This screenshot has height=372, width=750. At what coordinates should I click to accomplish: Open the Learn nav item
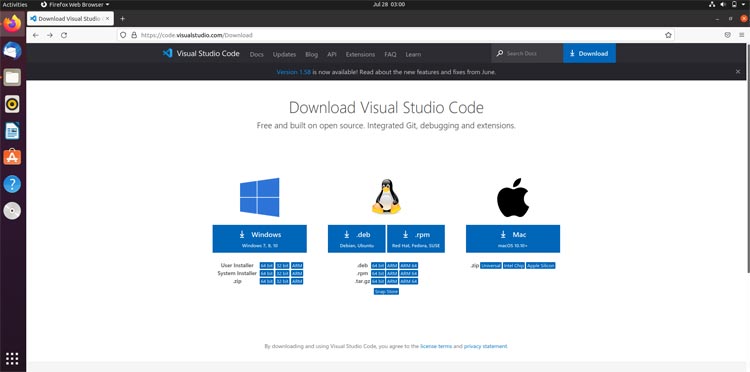pyautogui.click(x=413, y=54)
